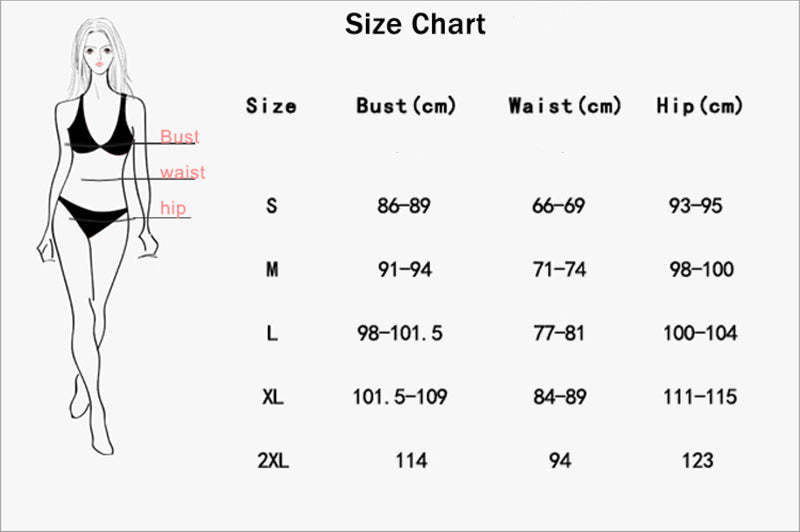Viewport: 800px width, 532px height.
Task: Click the red hip label on figure
Action: click(x=173, y=208)
